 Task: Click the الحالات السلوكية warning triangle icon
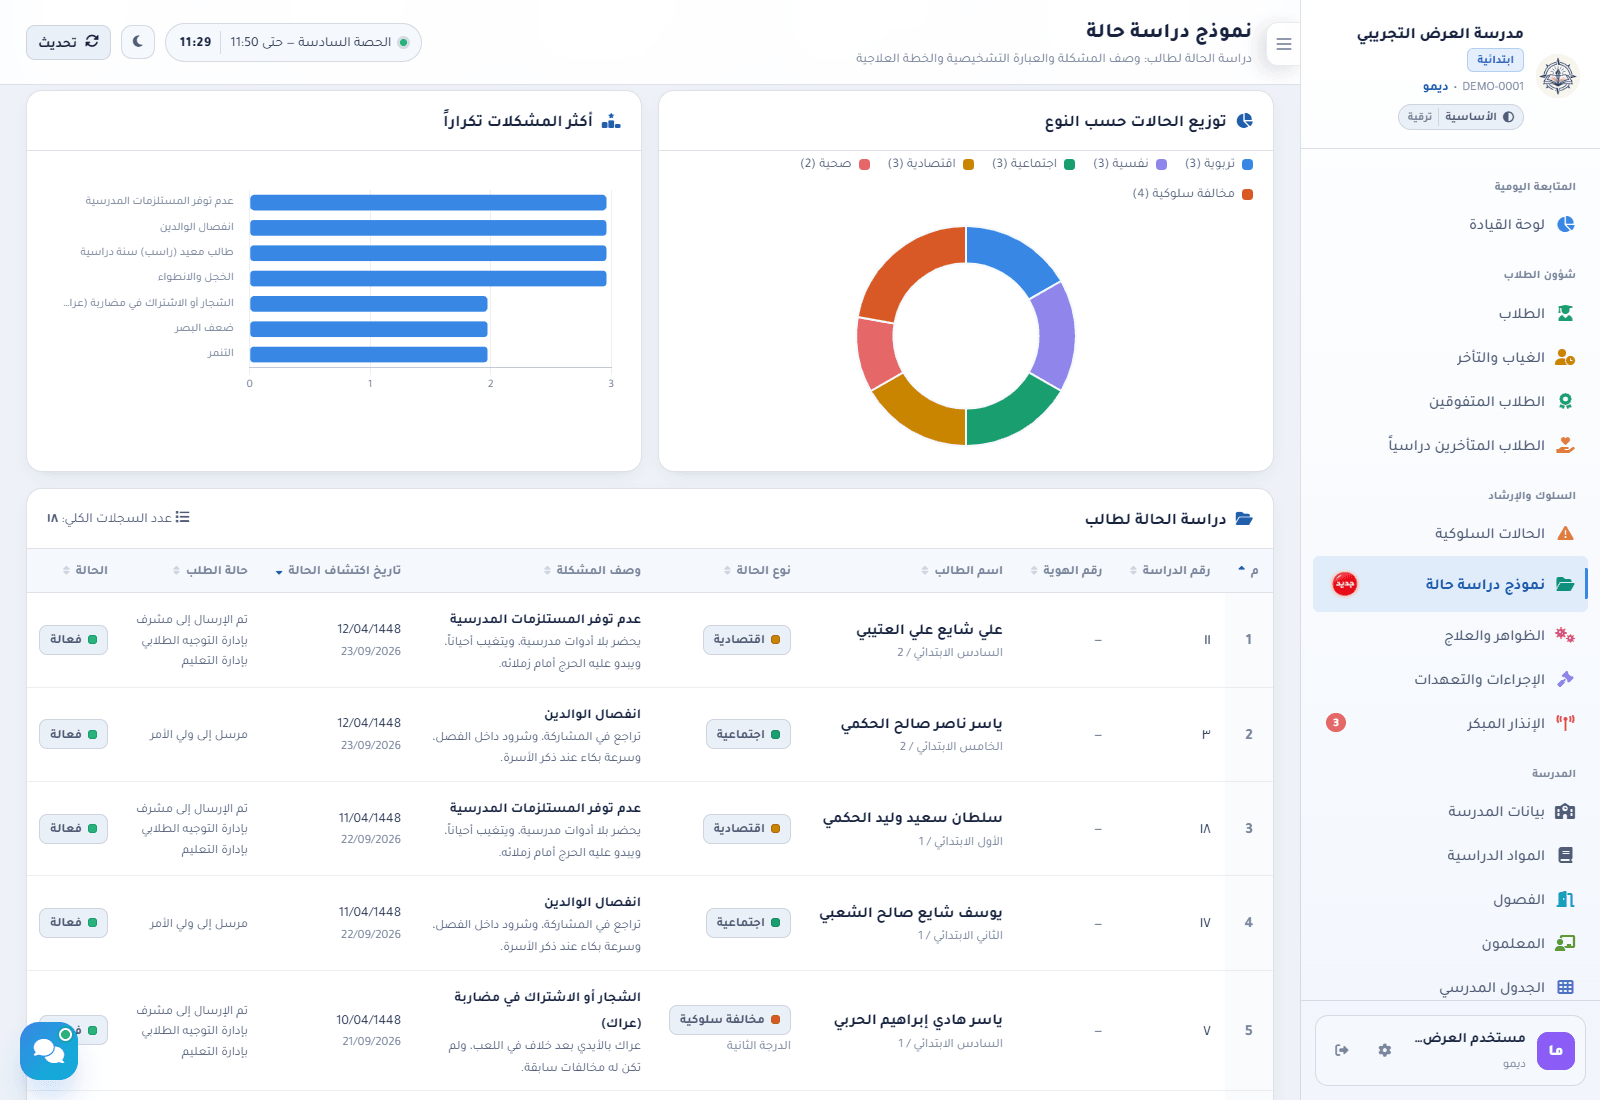point(1566,533)
